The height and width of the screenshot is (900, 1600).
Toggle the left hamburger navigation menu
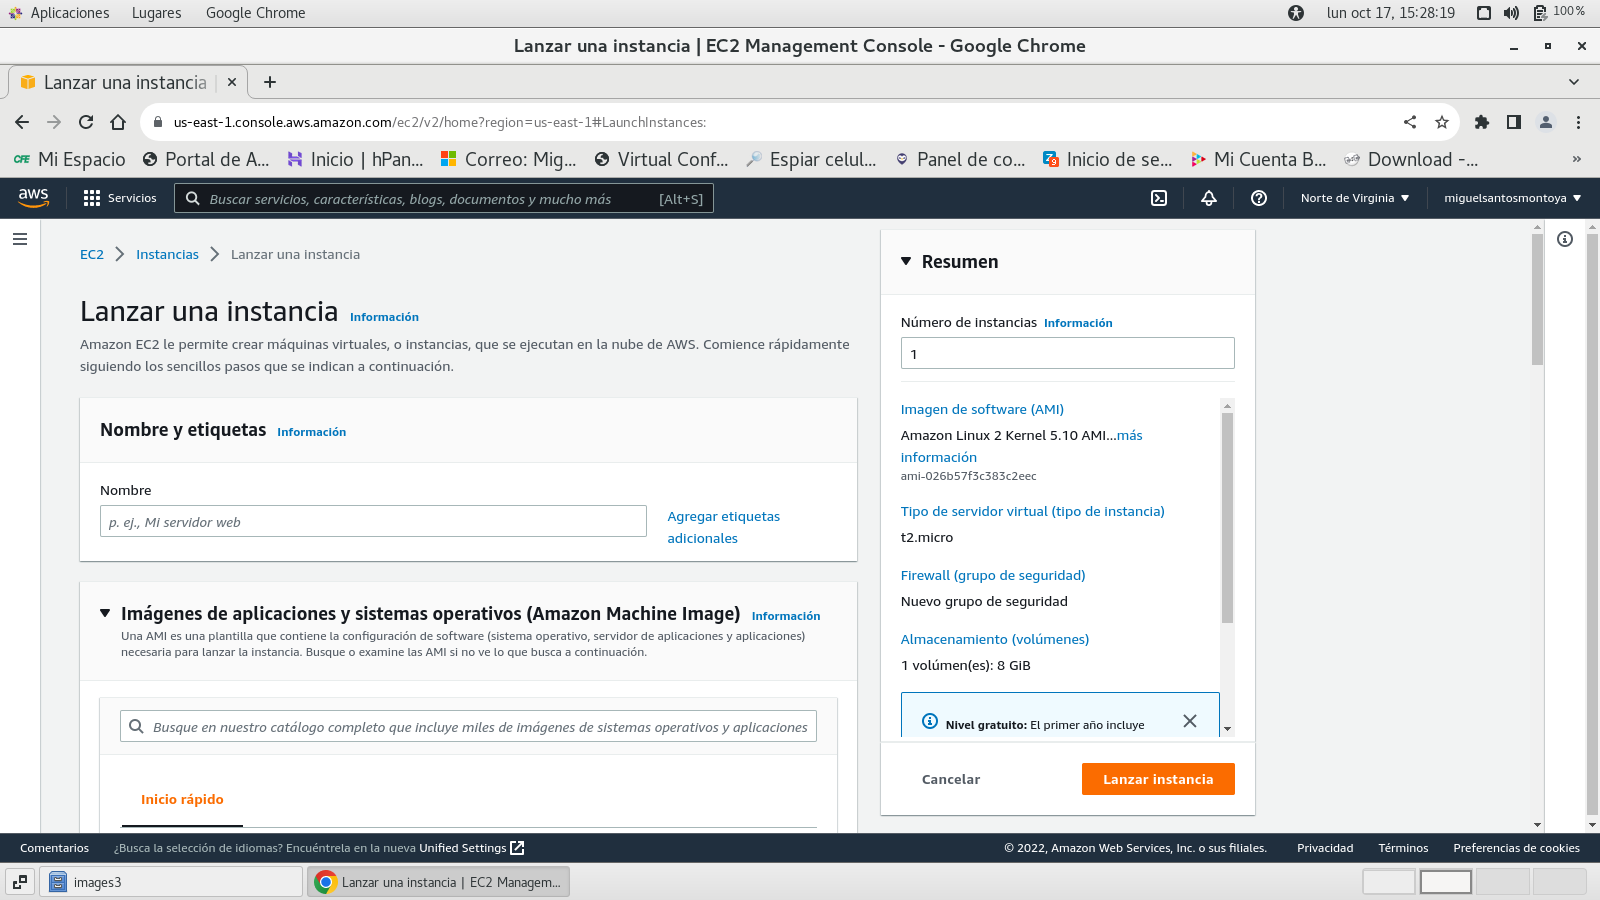click(x=20, y=239)
